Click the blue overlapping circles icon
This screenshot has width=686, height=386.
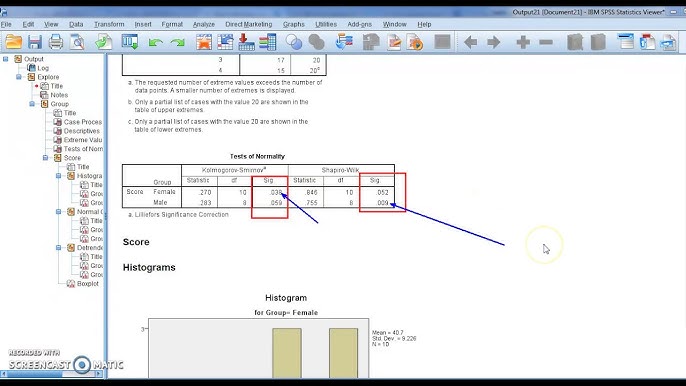294,42
